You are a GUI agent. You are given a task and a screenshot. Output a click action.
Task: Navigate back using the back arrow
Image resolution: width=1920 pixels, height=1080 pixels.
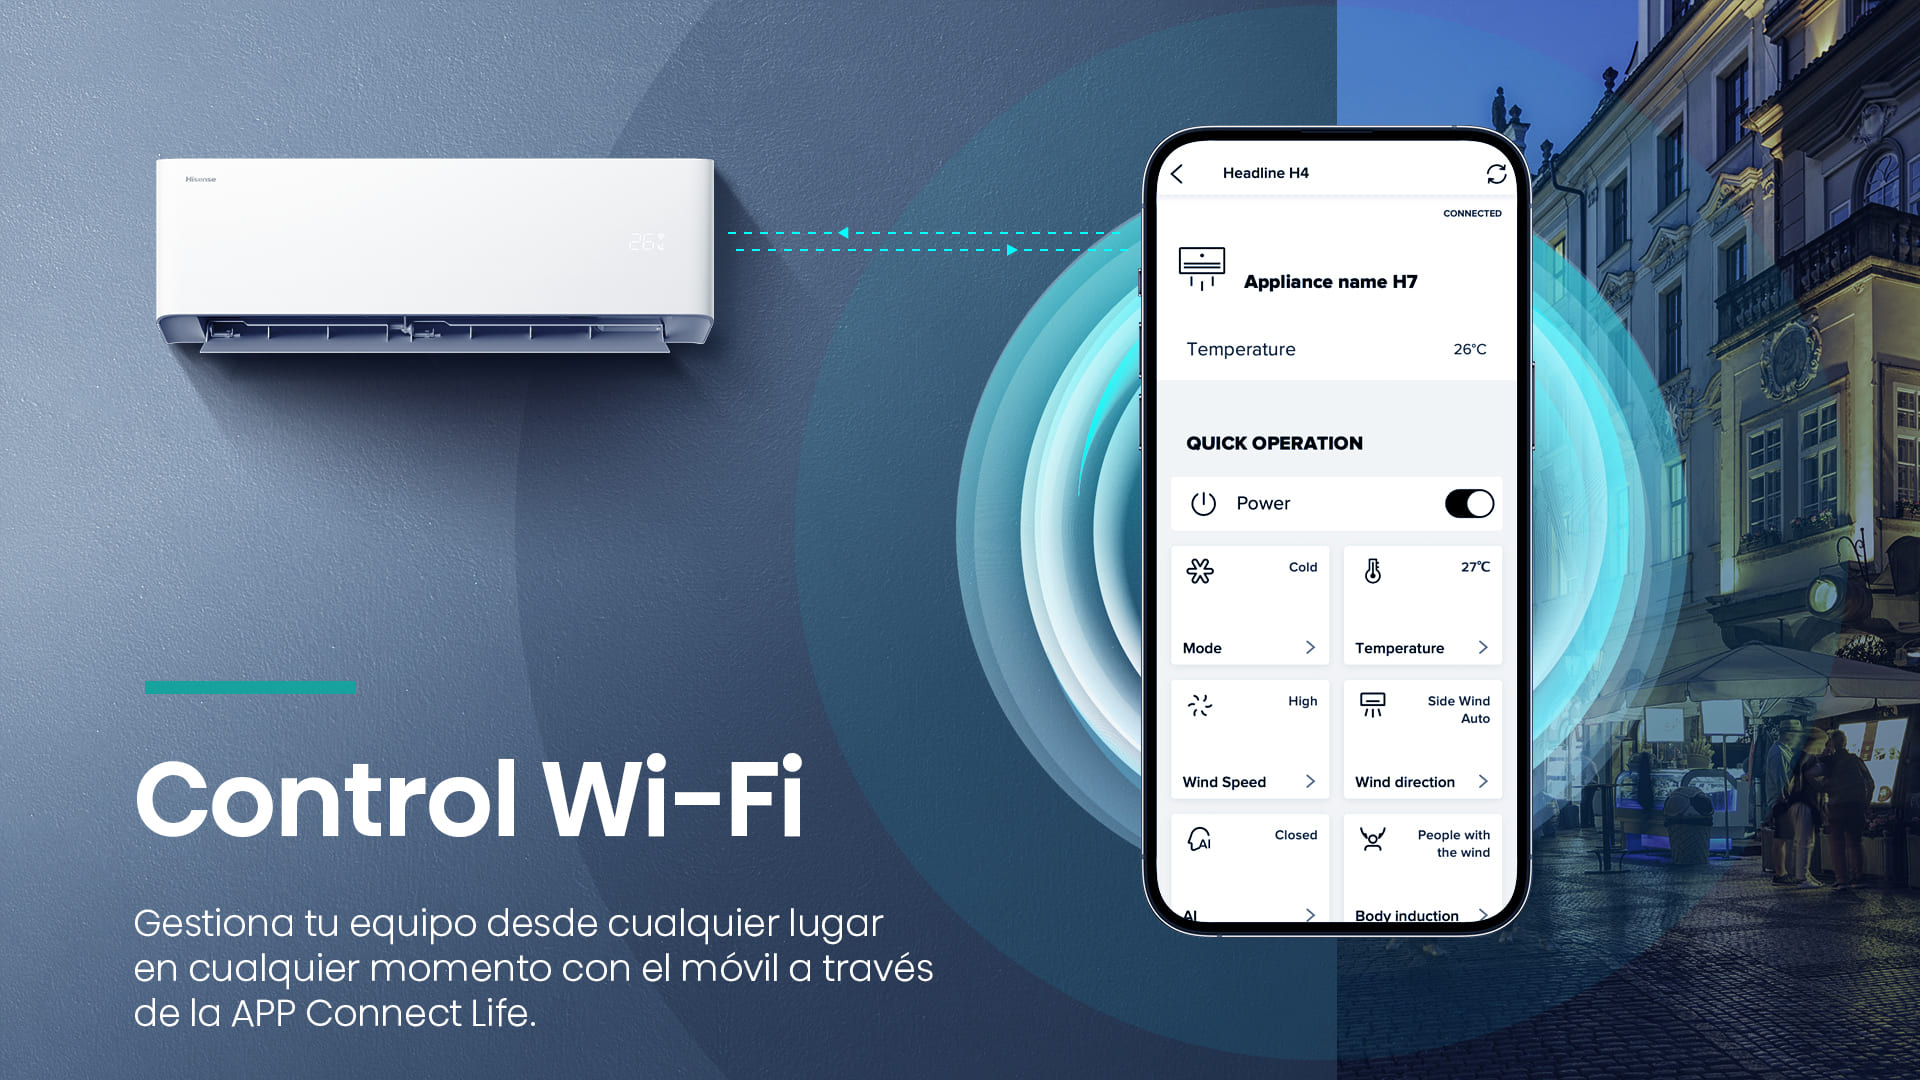click(x=1178, y=173)
